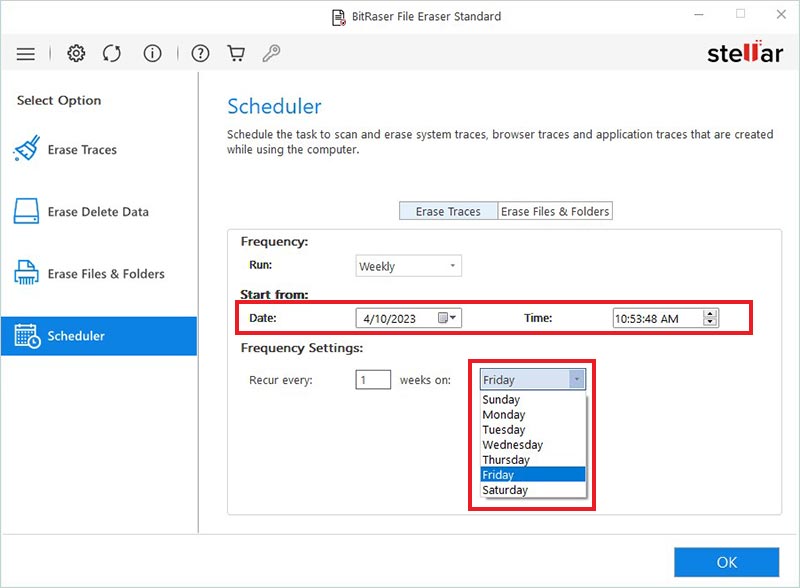Screen dimensions: 800x588
Task: Click the update refresh icon
Action: pos(112,53)
